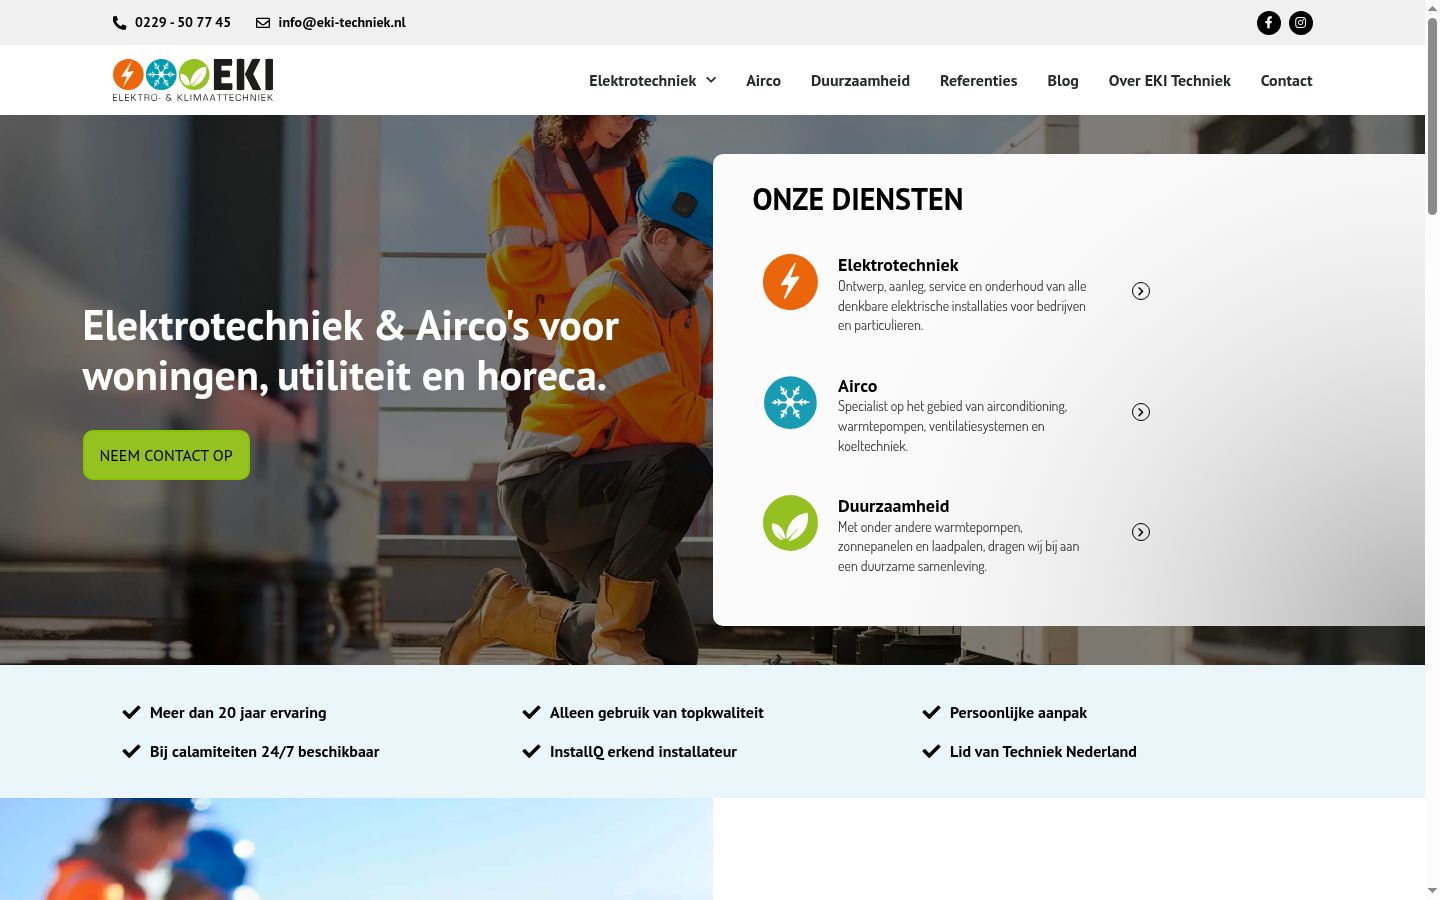Viewport: 1440px width, 900px height.
Task: Open the Blog menu item
Action: 1063,81
